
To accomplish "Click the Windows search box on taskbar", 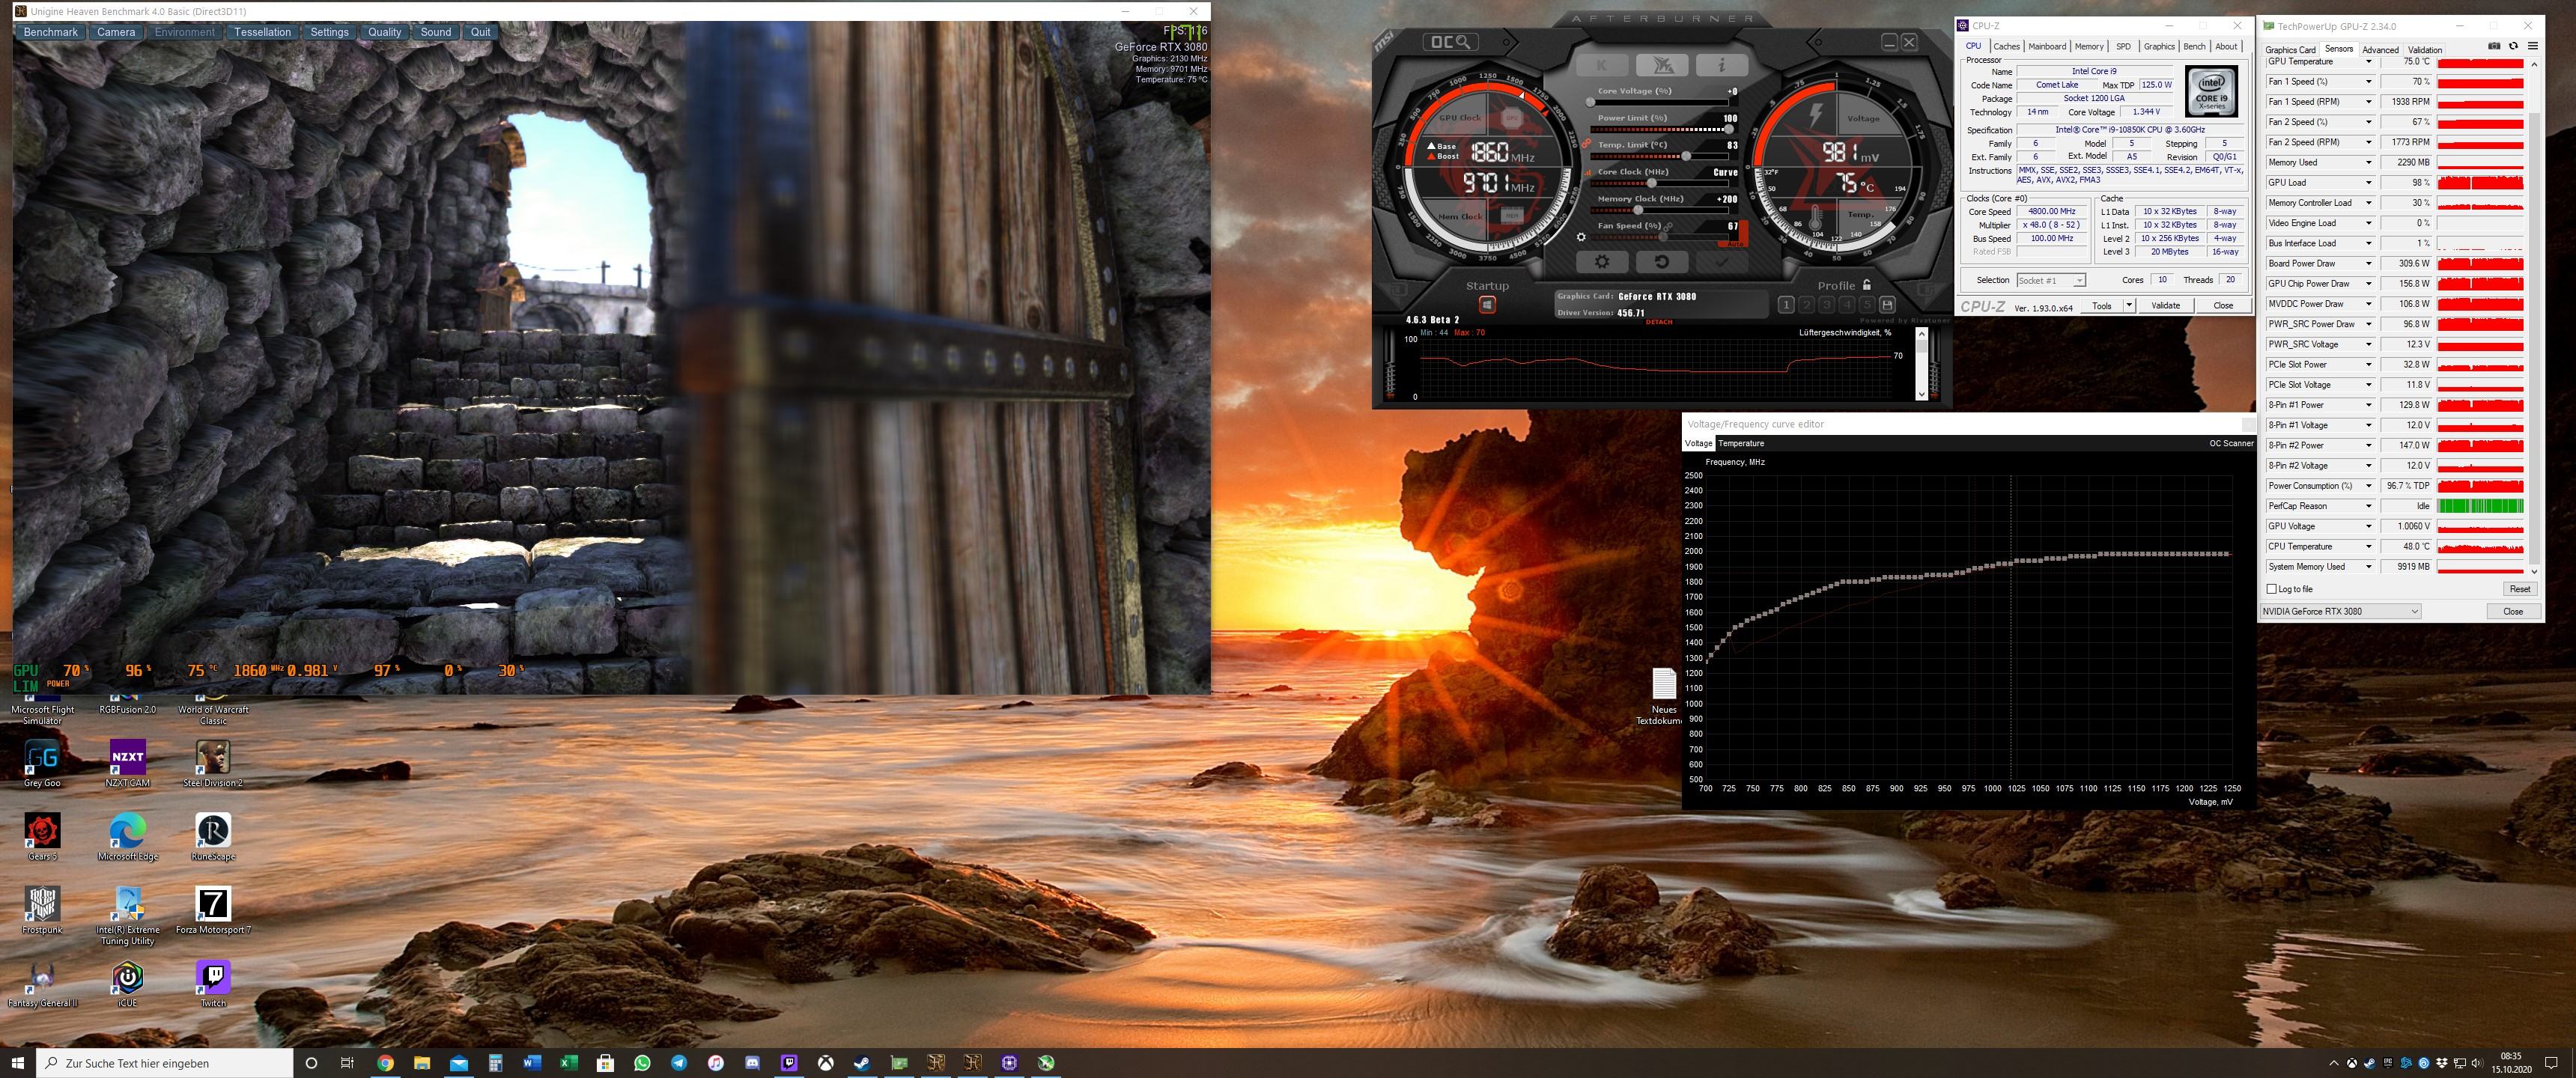I will coord(165,1063).
